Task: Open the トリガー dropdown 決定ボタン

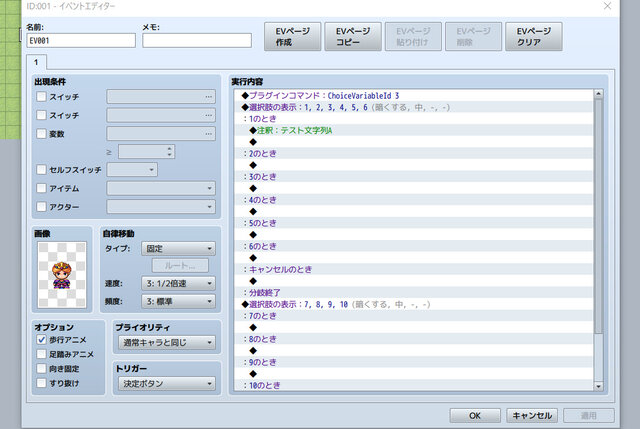Action: tap(167, 384)
